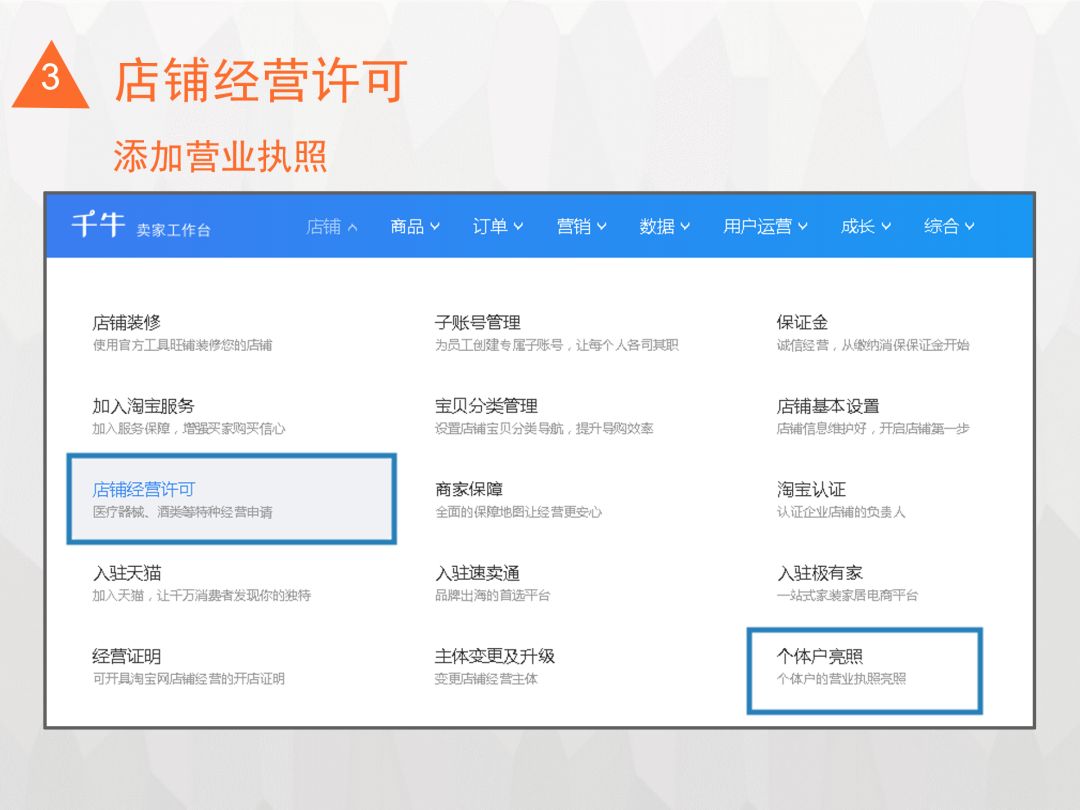Click description 认证企业店铺的负责人
This screenshot has width=1080, height=810.
click(841, 512)
